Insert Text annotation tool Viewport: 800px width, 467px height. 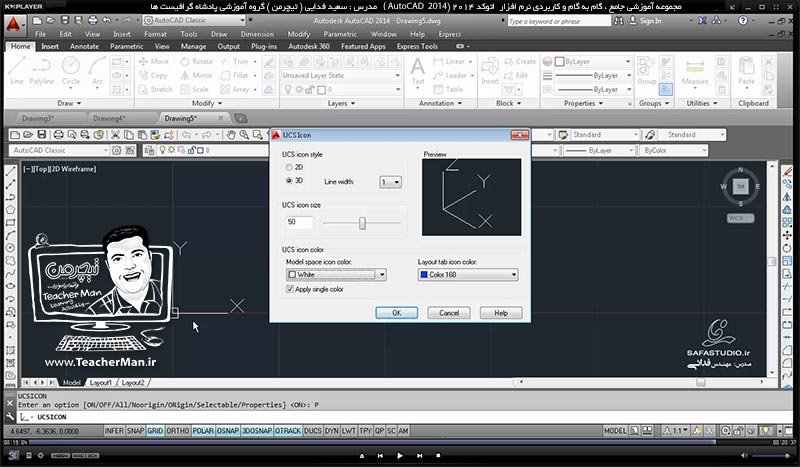(417, 71)
